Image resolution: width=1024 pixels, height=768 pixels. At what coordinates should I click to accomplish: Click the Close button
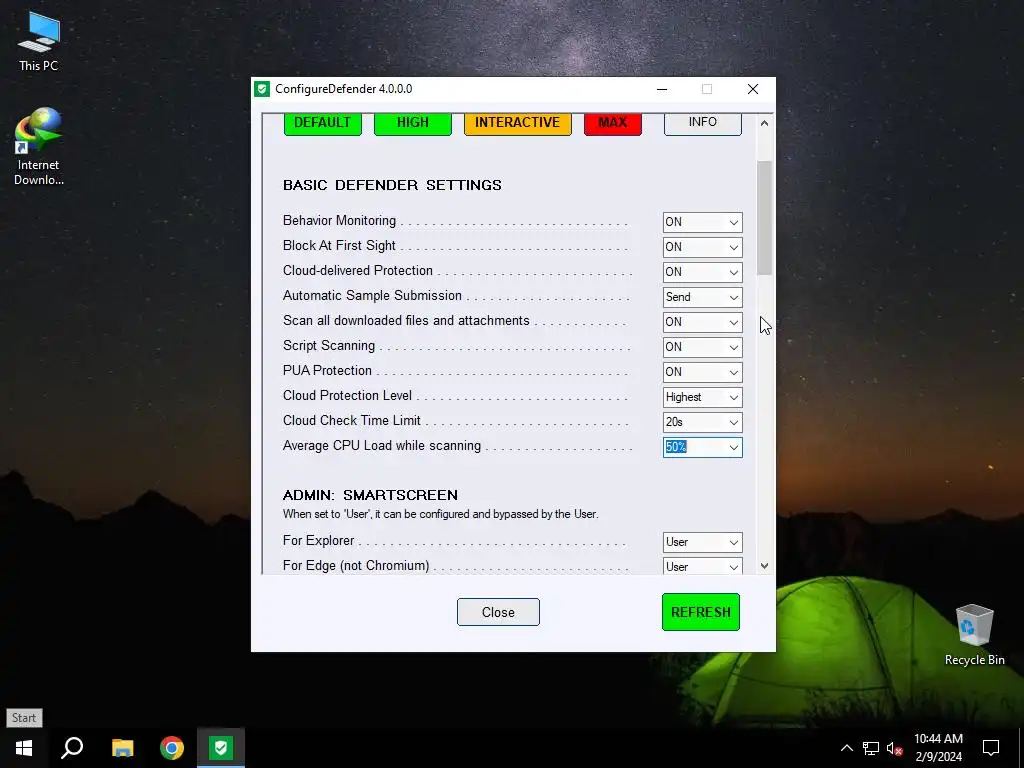498,612
